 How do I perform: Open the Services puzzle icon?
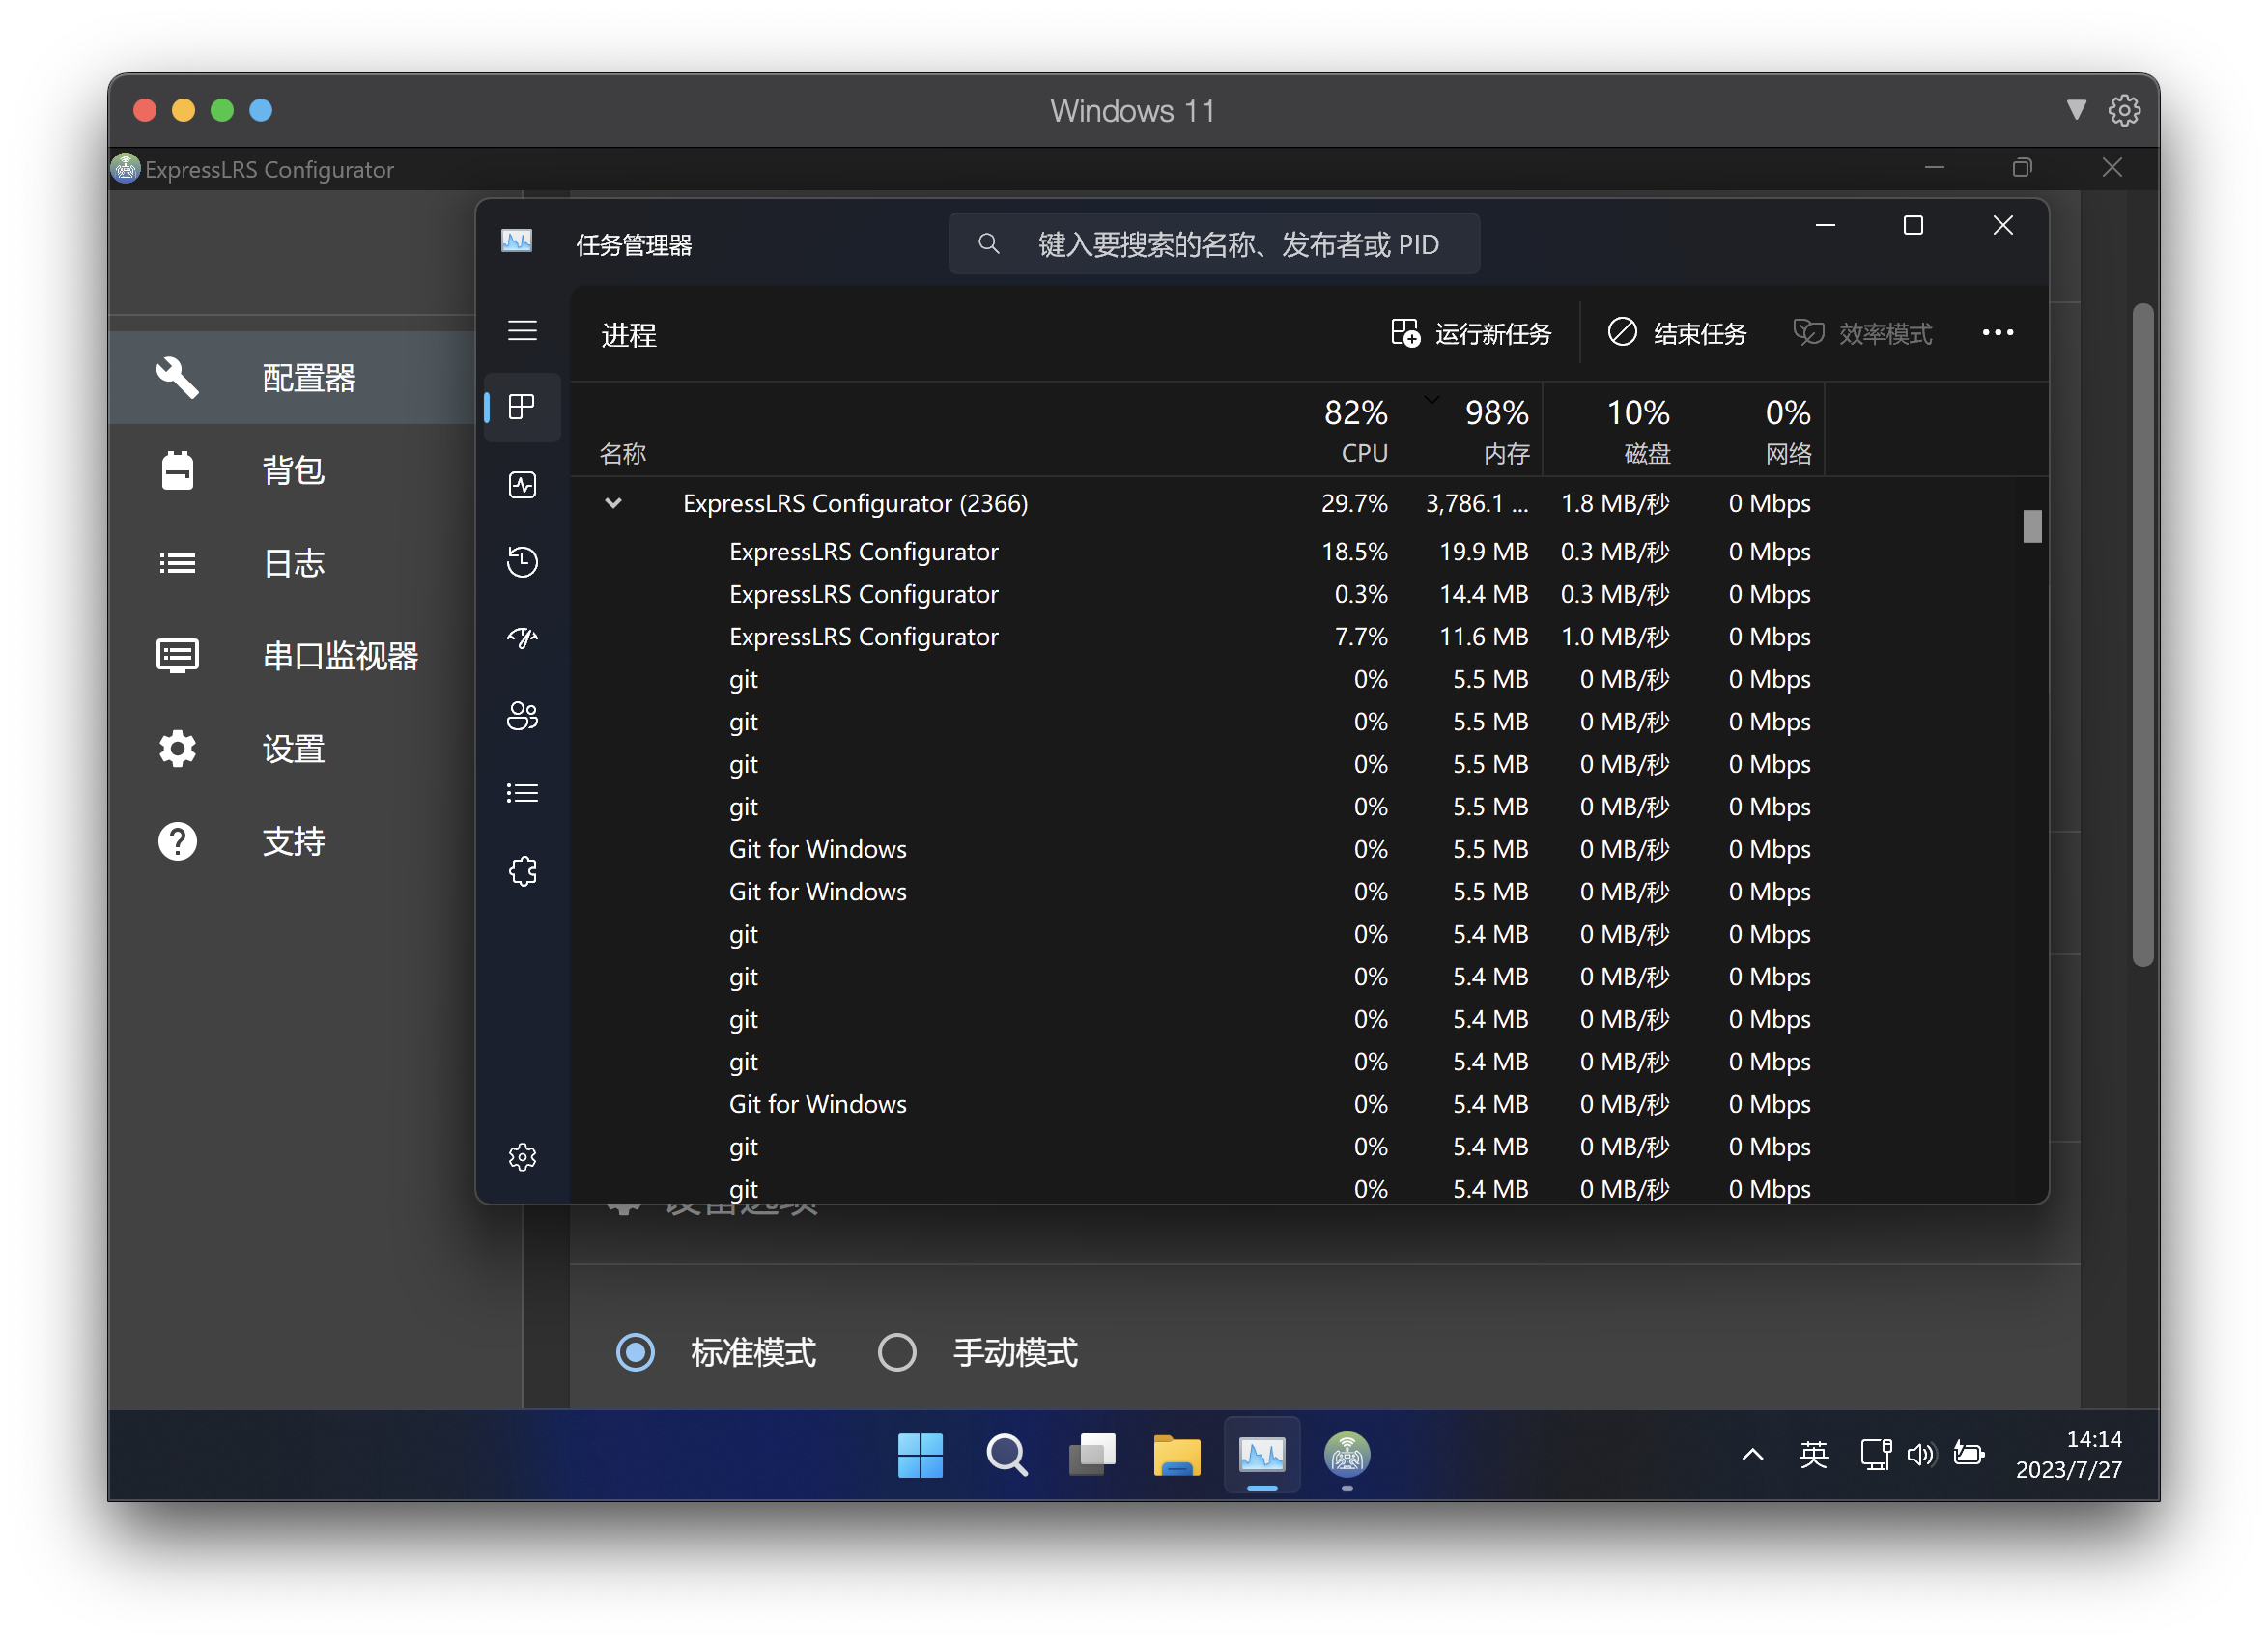point(522,871)
